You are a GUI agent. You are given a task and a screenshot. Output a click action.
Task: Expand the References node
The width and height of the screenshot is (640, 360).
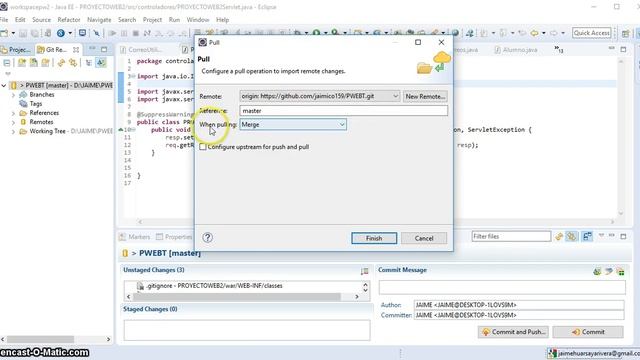pos(13,113)
